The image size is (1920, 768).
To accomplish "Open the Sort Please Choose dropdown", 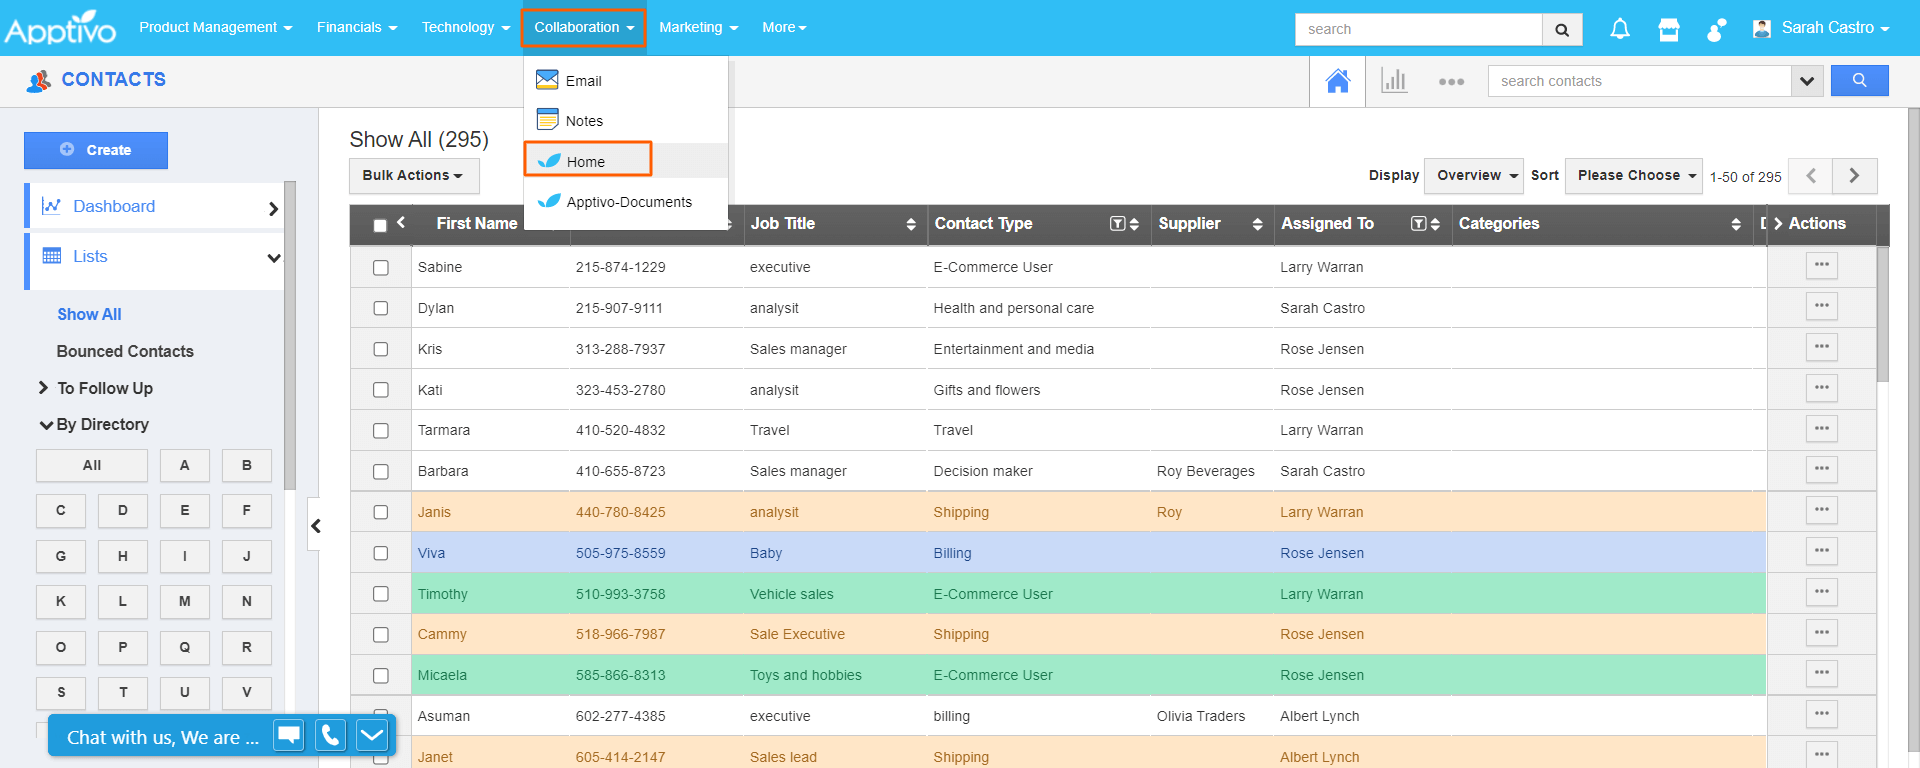I will point(1634,176).
